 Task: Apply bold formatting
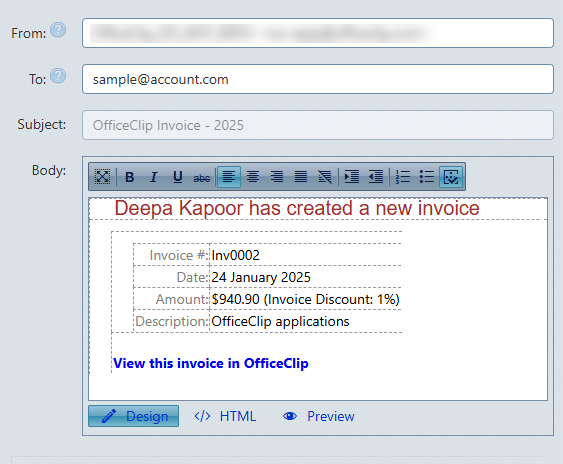pyautogui.click(x=130, y=177)
